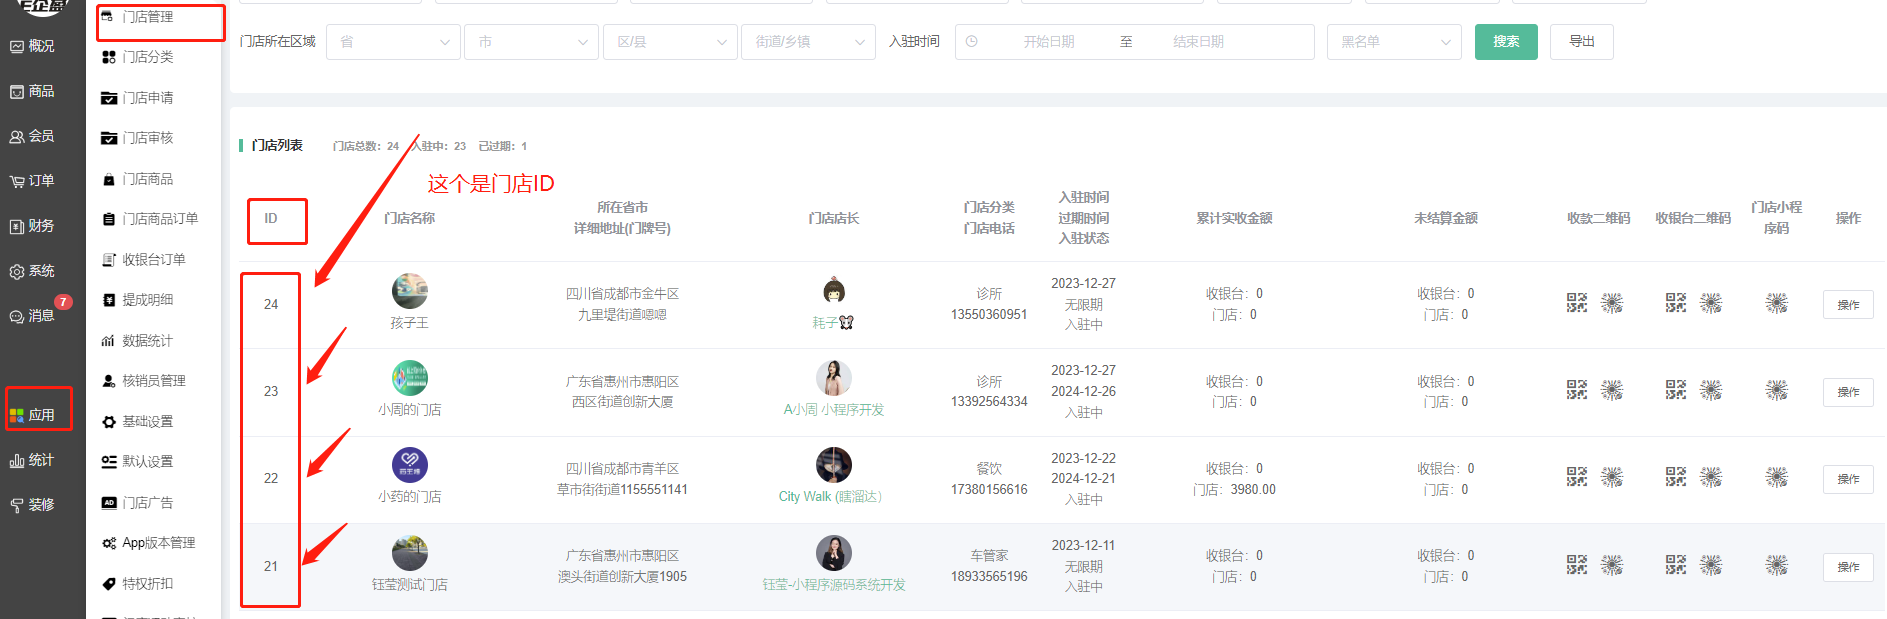Click the 收款二维码 QR icon for store 24

[x=1576, y=303]
